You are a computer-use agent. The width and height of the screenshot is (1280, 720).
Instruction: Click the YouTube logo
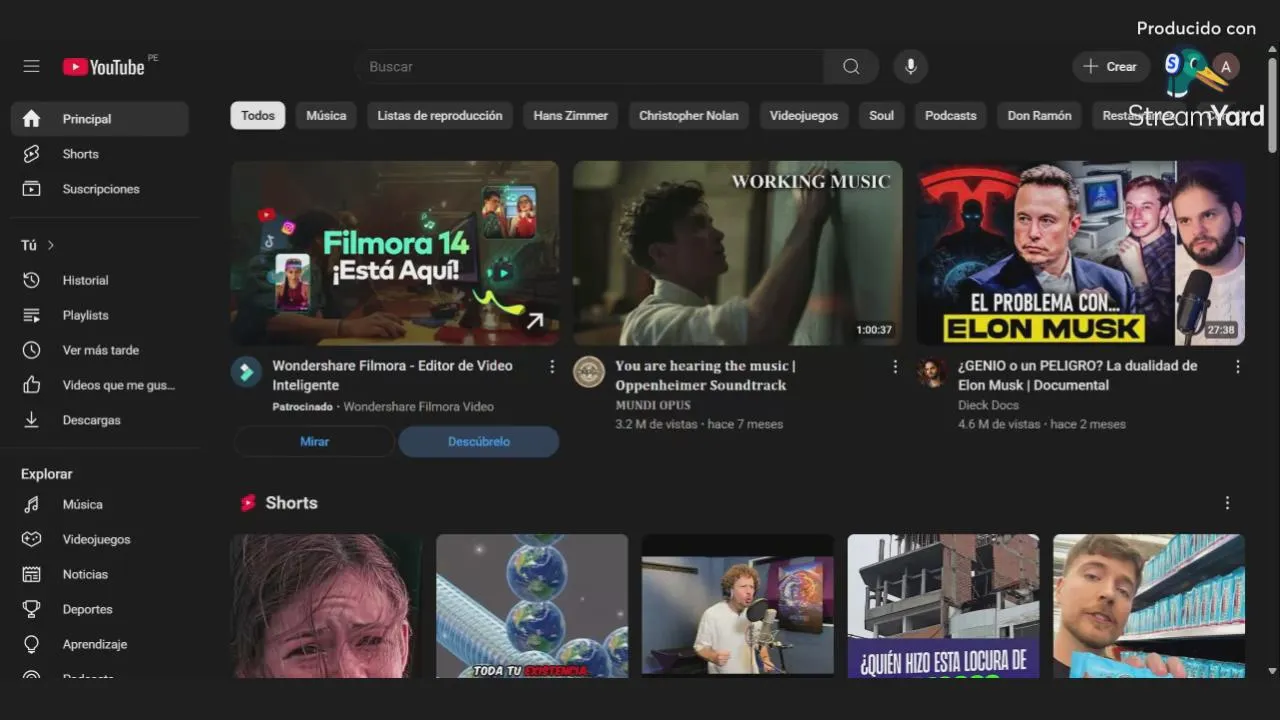104,67
